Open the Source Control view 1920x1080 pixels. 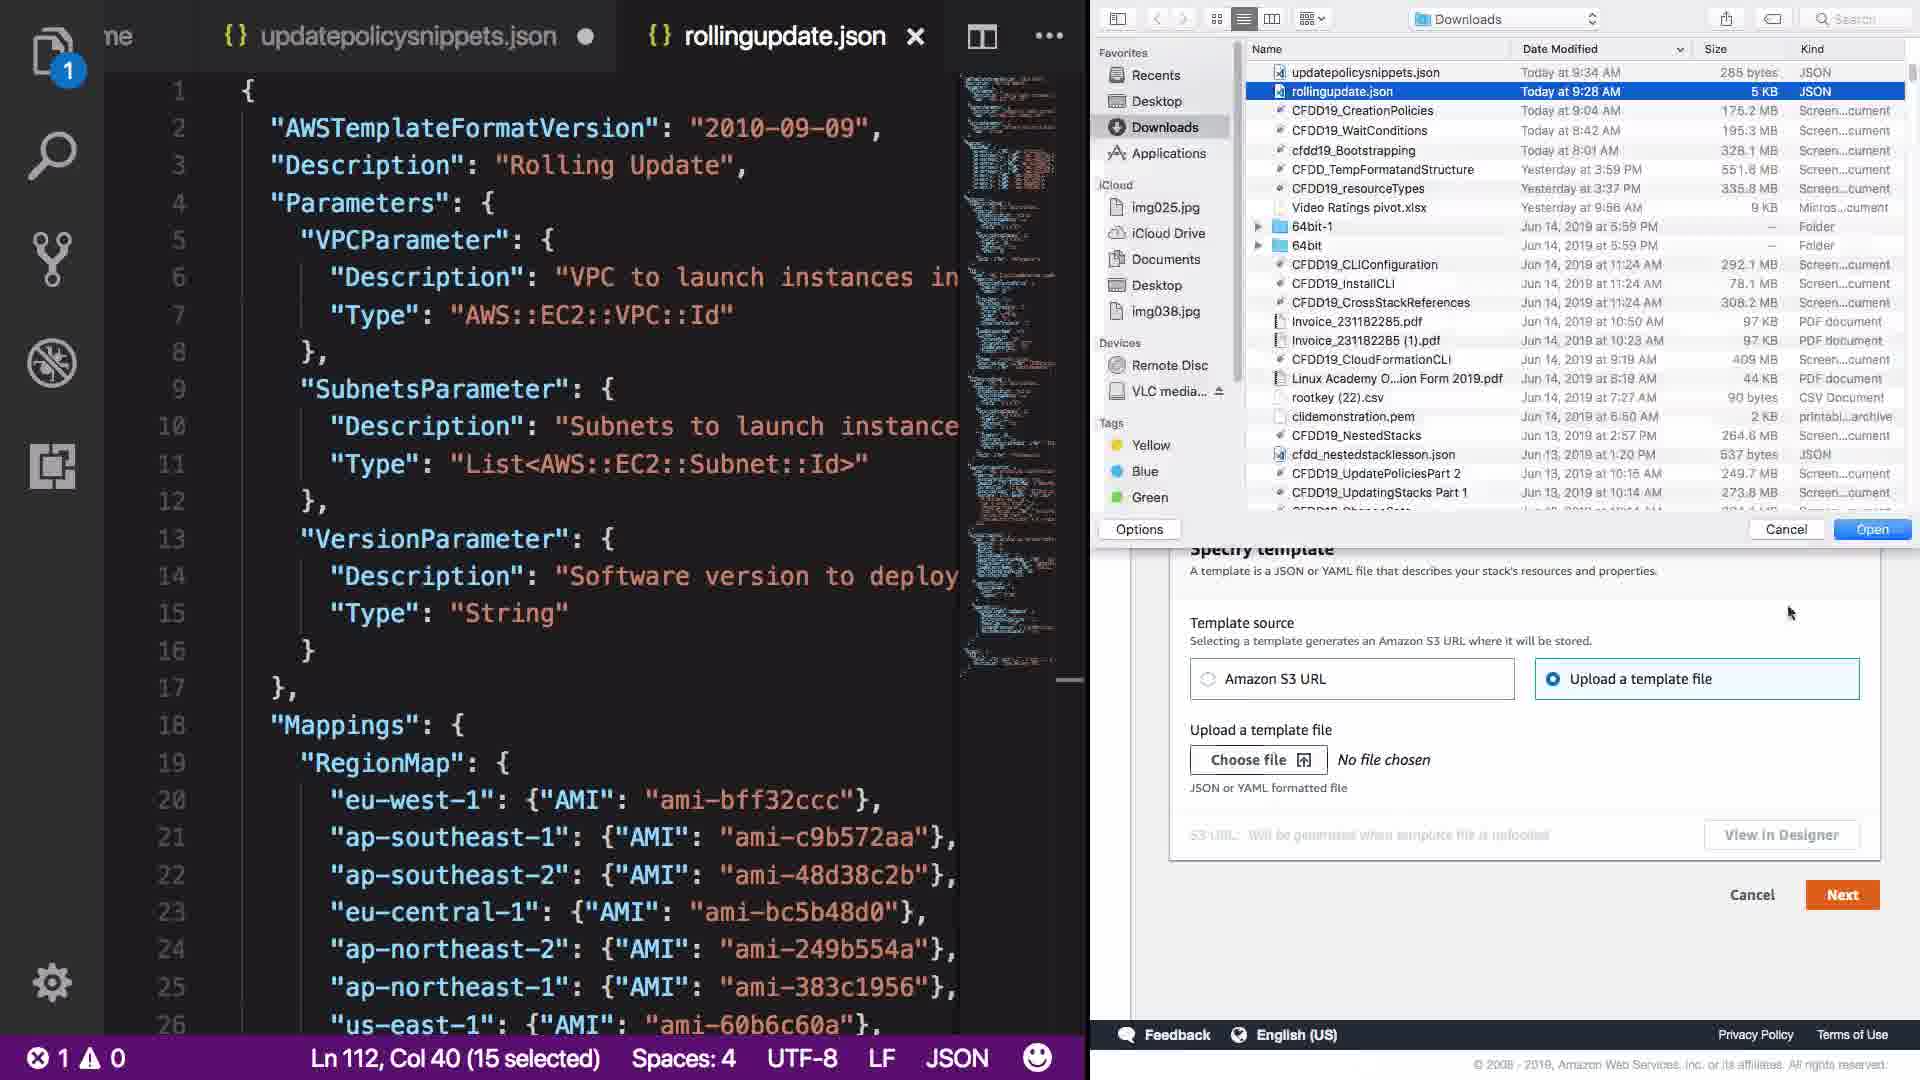click(x=52, y=259)
